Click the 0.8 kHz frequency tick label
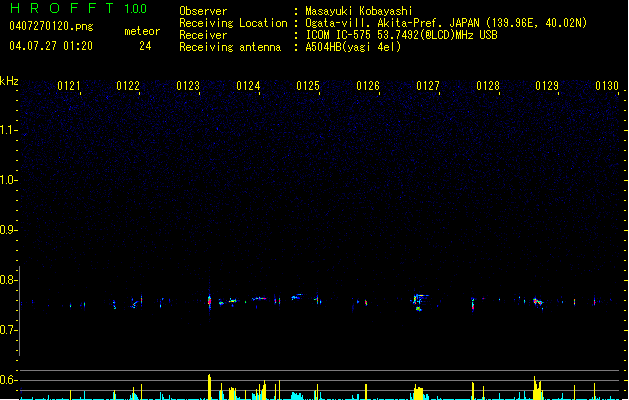The width and height of the screenshot is (629, 400). coord(8,280)
